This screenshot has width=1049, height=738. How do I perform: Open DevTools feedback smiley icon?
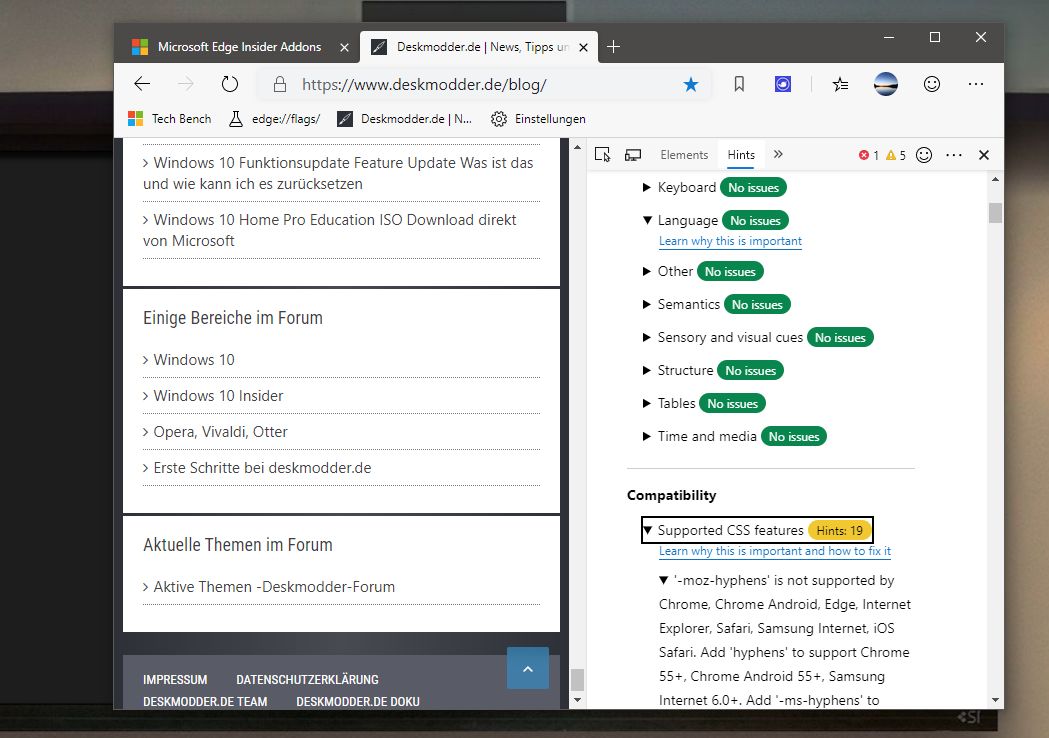(x=924, y=155)
